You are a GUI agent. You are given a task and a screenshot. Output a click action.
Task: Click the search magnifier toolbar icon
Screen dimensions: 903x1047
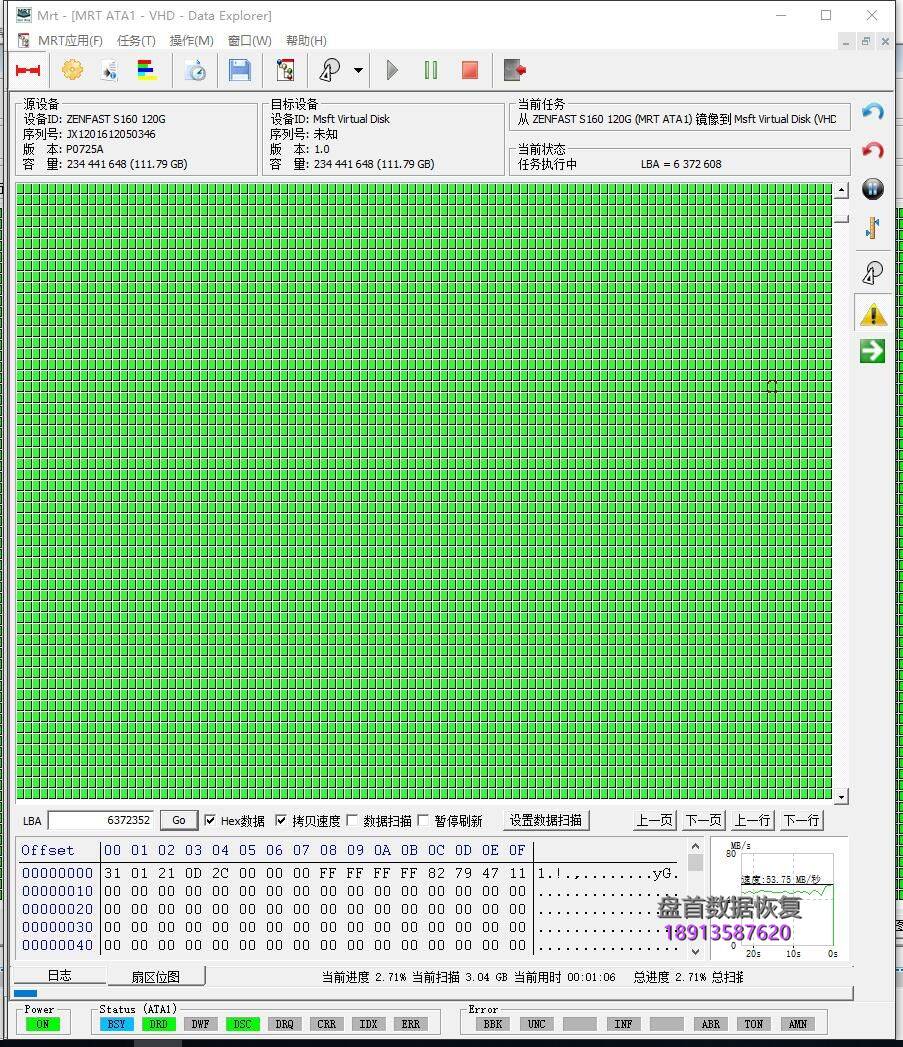(330, 70)
